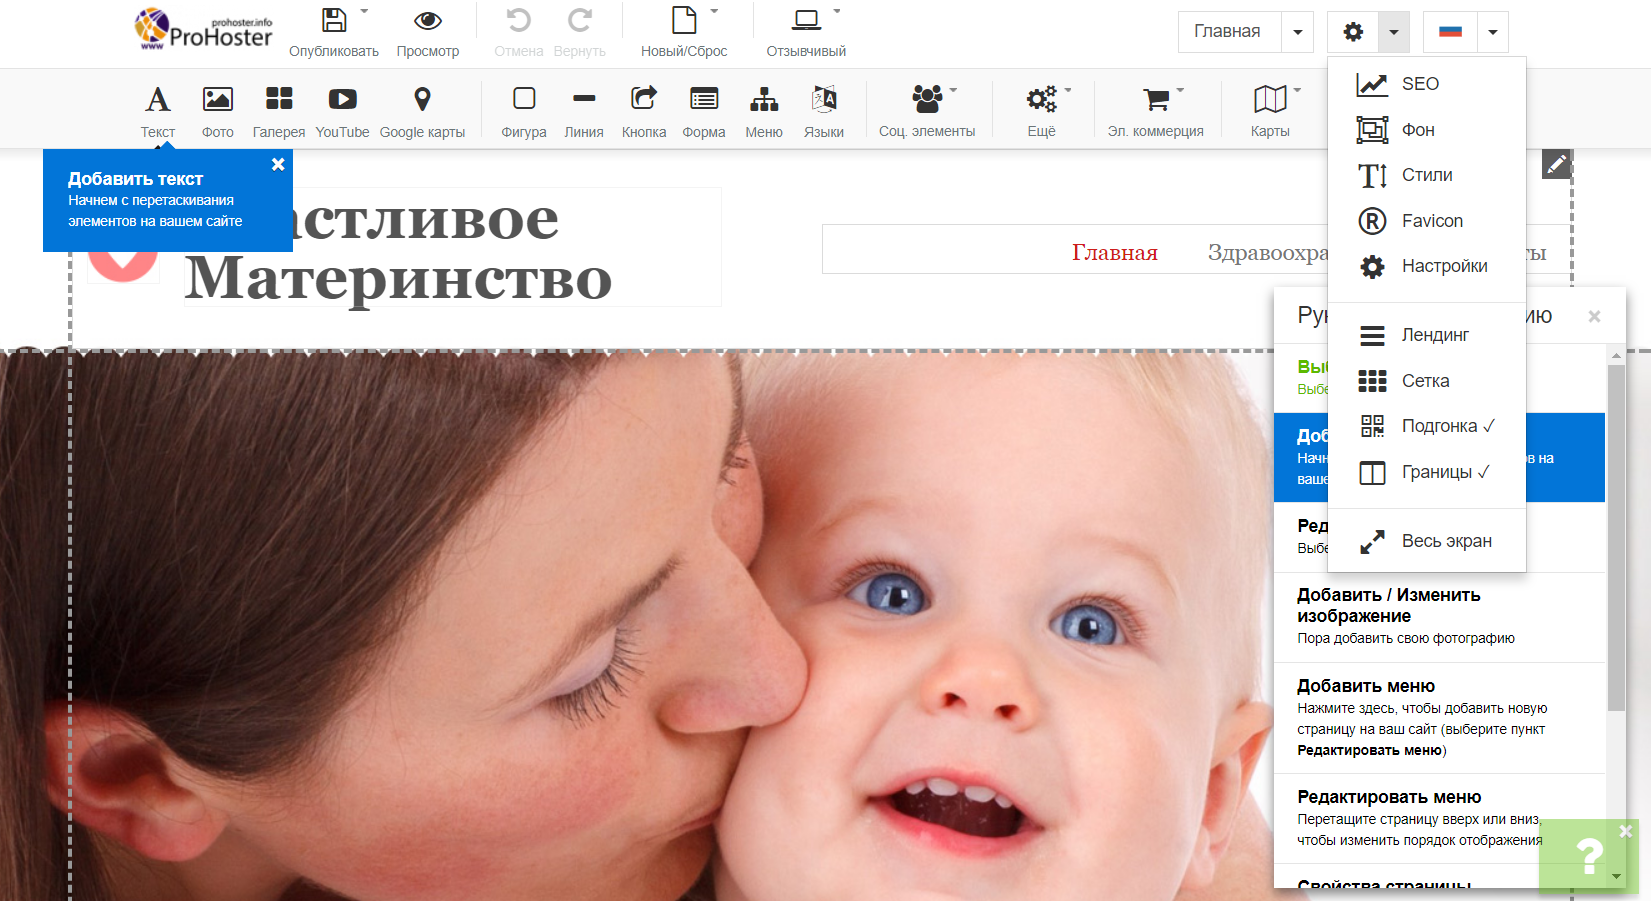
Task: Open Здравоохранение site navigation link
Action: tap(1267, 253)
